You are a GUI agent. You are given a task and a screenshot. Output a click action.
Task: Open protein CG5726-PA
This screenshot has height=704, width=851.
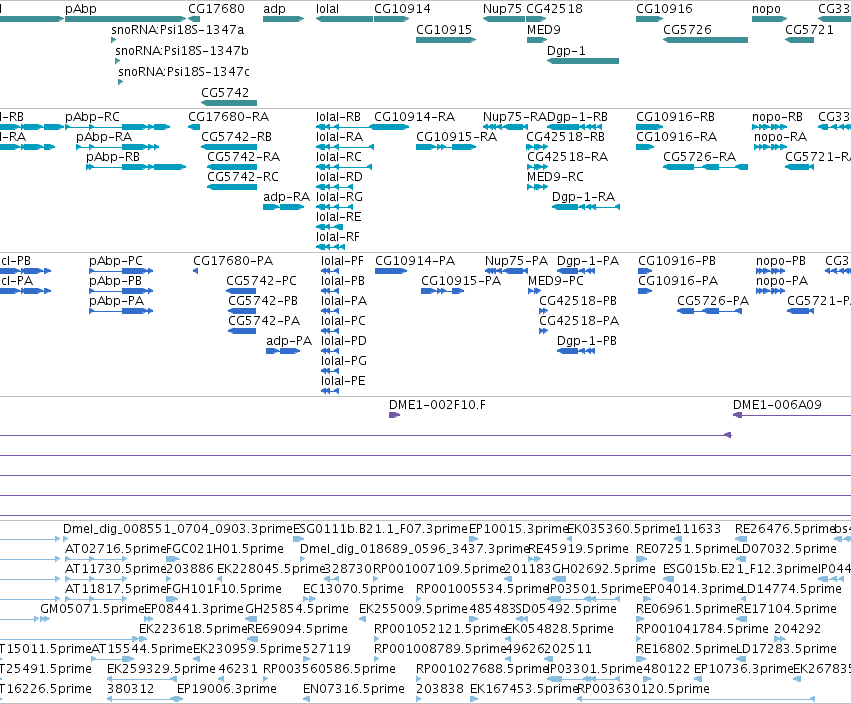pos(713,301)
